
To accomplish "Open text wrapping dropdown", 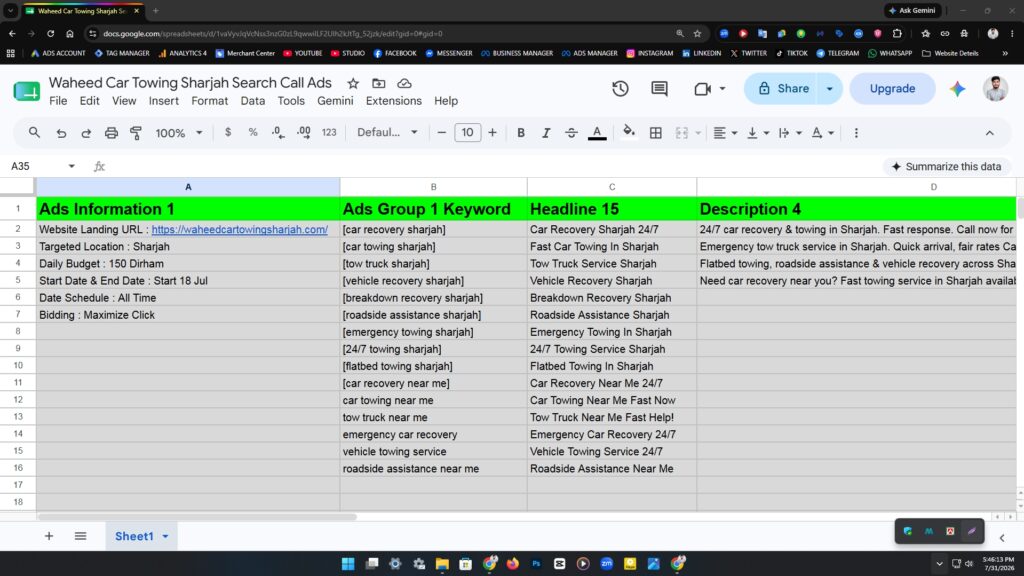I will 790,133.
